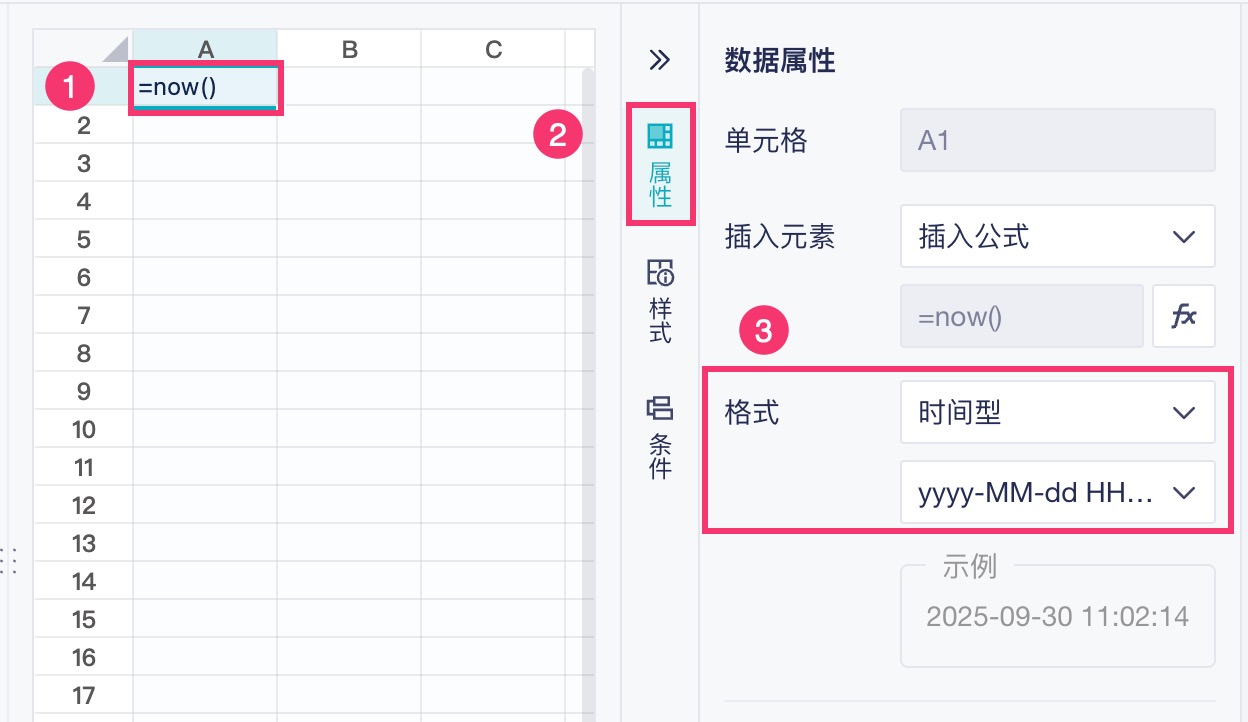This screenshot has height=722, width=1248.
Task: Select row header 16
Action: pos(83,657)
